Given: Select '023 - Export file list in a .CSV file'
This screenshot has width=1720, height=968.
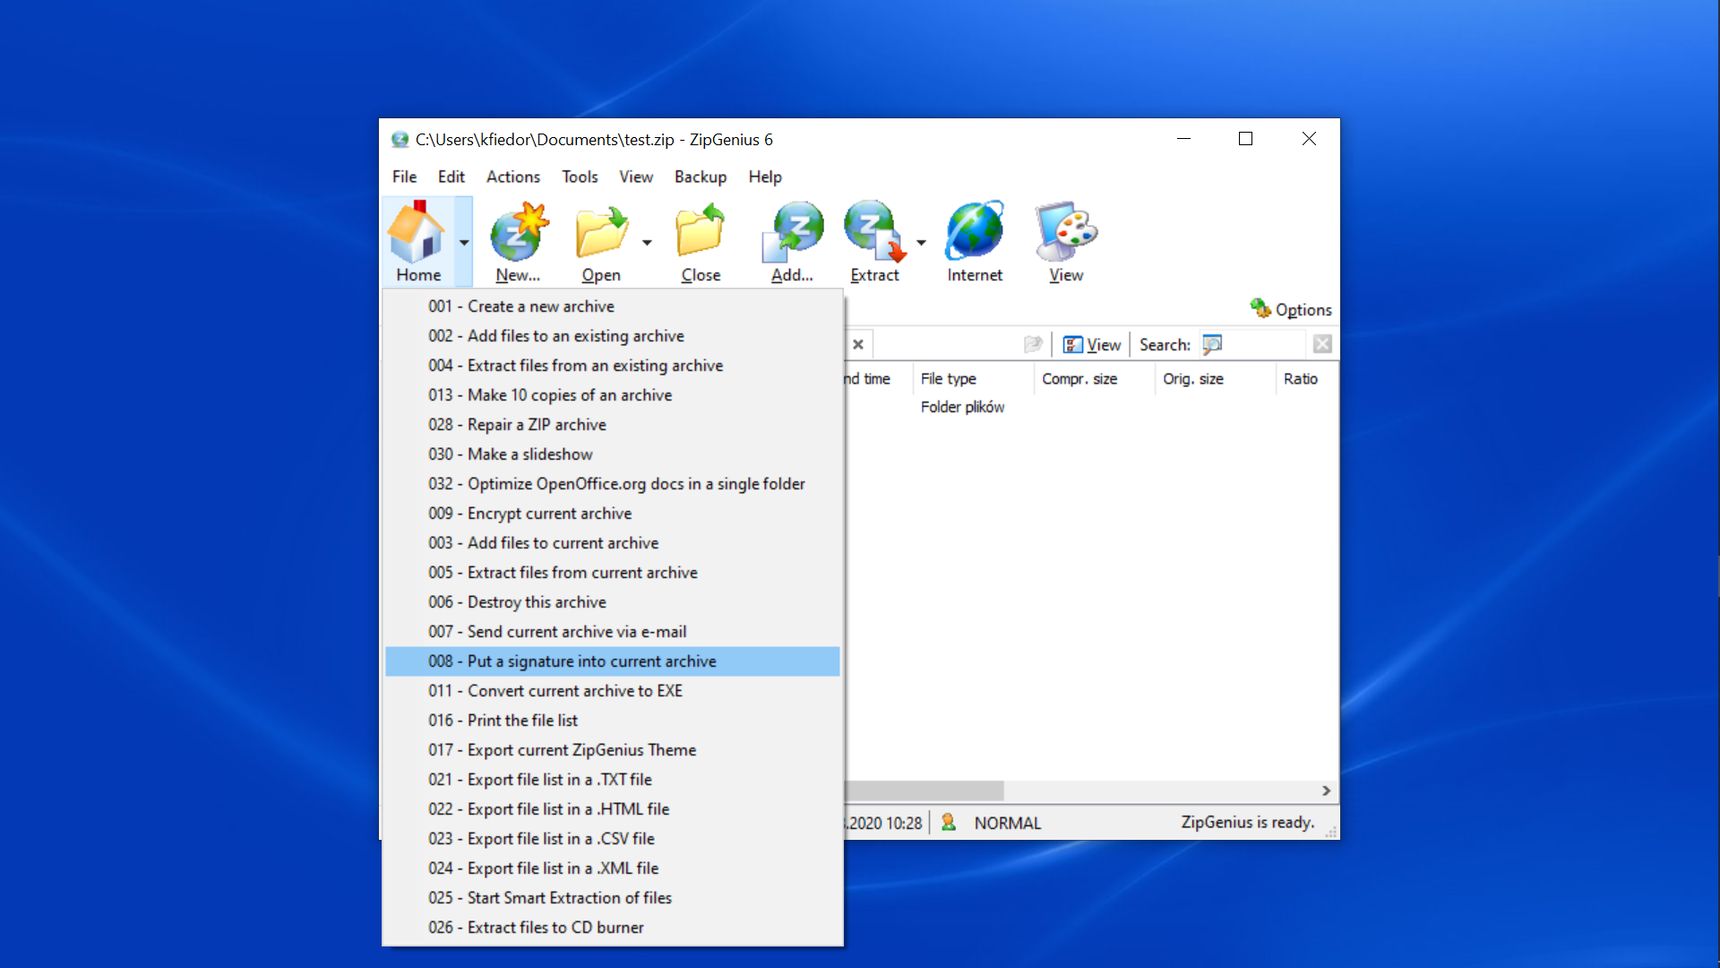Looking at the screenshot, I should coord(612,839).
